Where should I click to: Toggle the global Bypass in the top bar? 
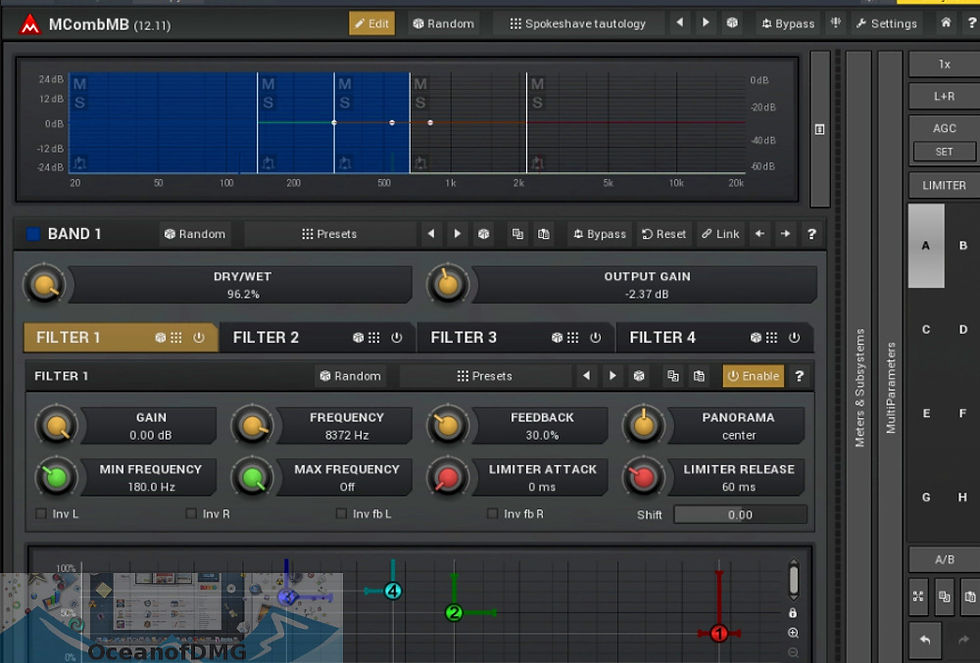788,23
